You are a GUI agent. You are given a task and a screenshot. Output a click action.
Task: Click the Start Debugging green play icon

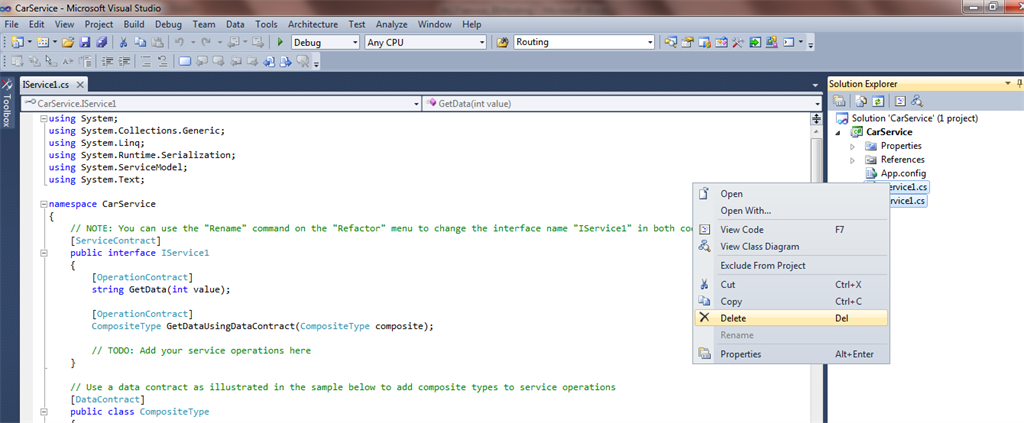coord(280,42)
